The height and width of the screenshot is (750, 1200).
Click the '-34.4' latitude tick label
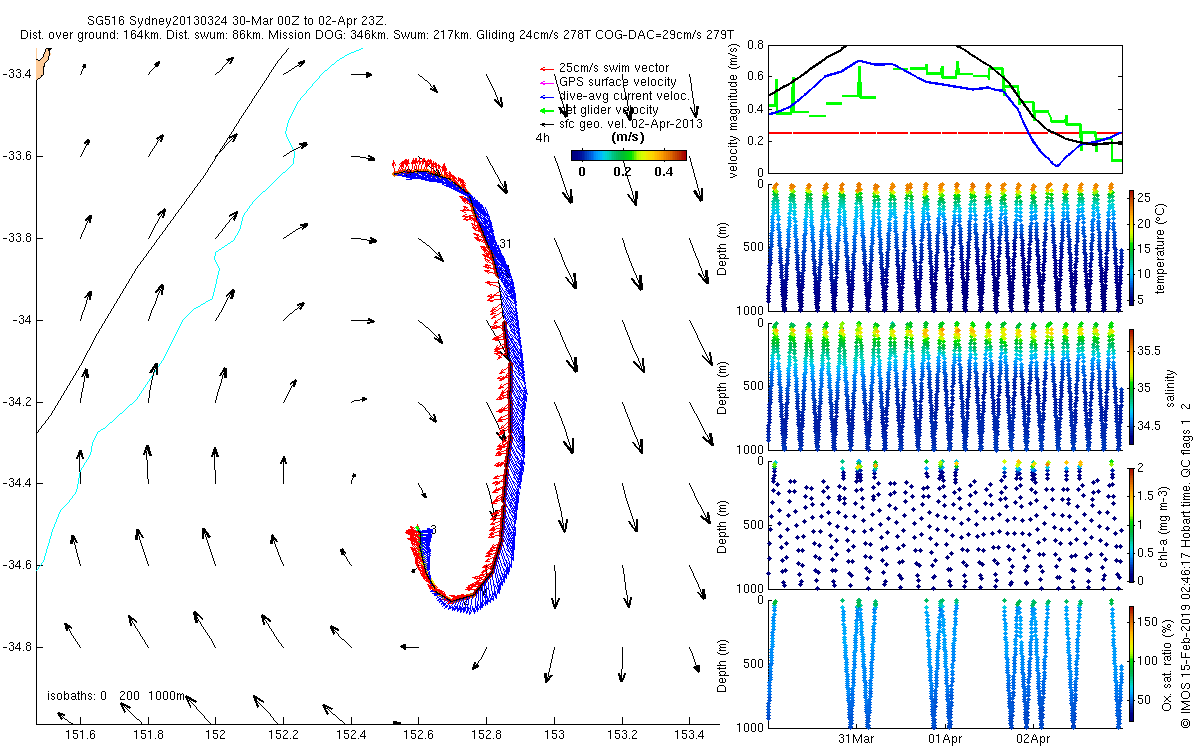tap(16, 484)
